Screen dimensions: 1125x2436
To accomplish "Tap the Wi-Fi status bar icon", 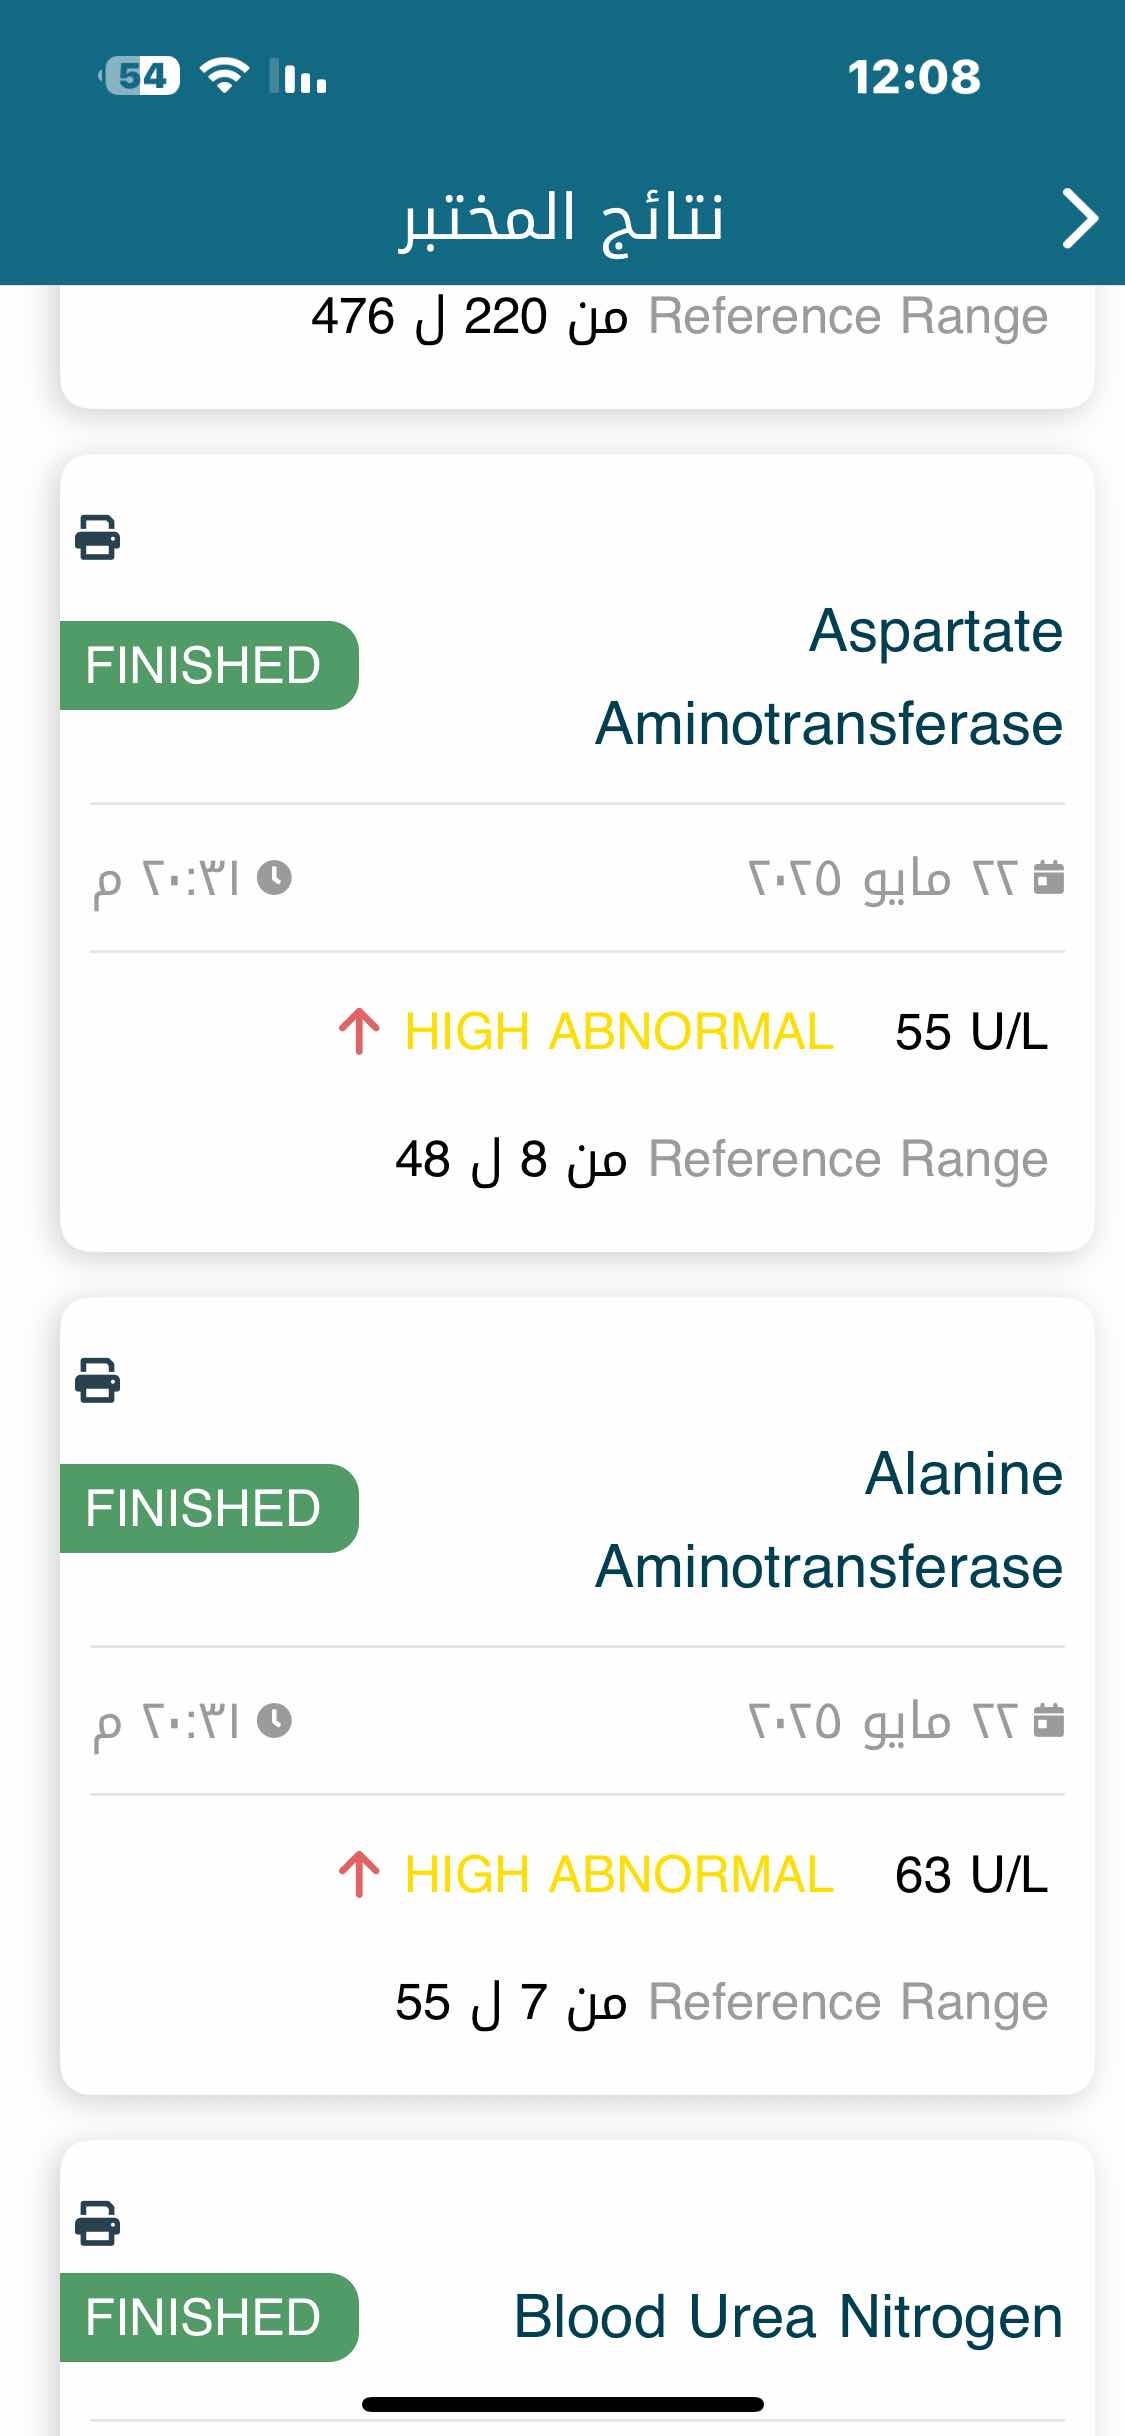I will 224,76.
